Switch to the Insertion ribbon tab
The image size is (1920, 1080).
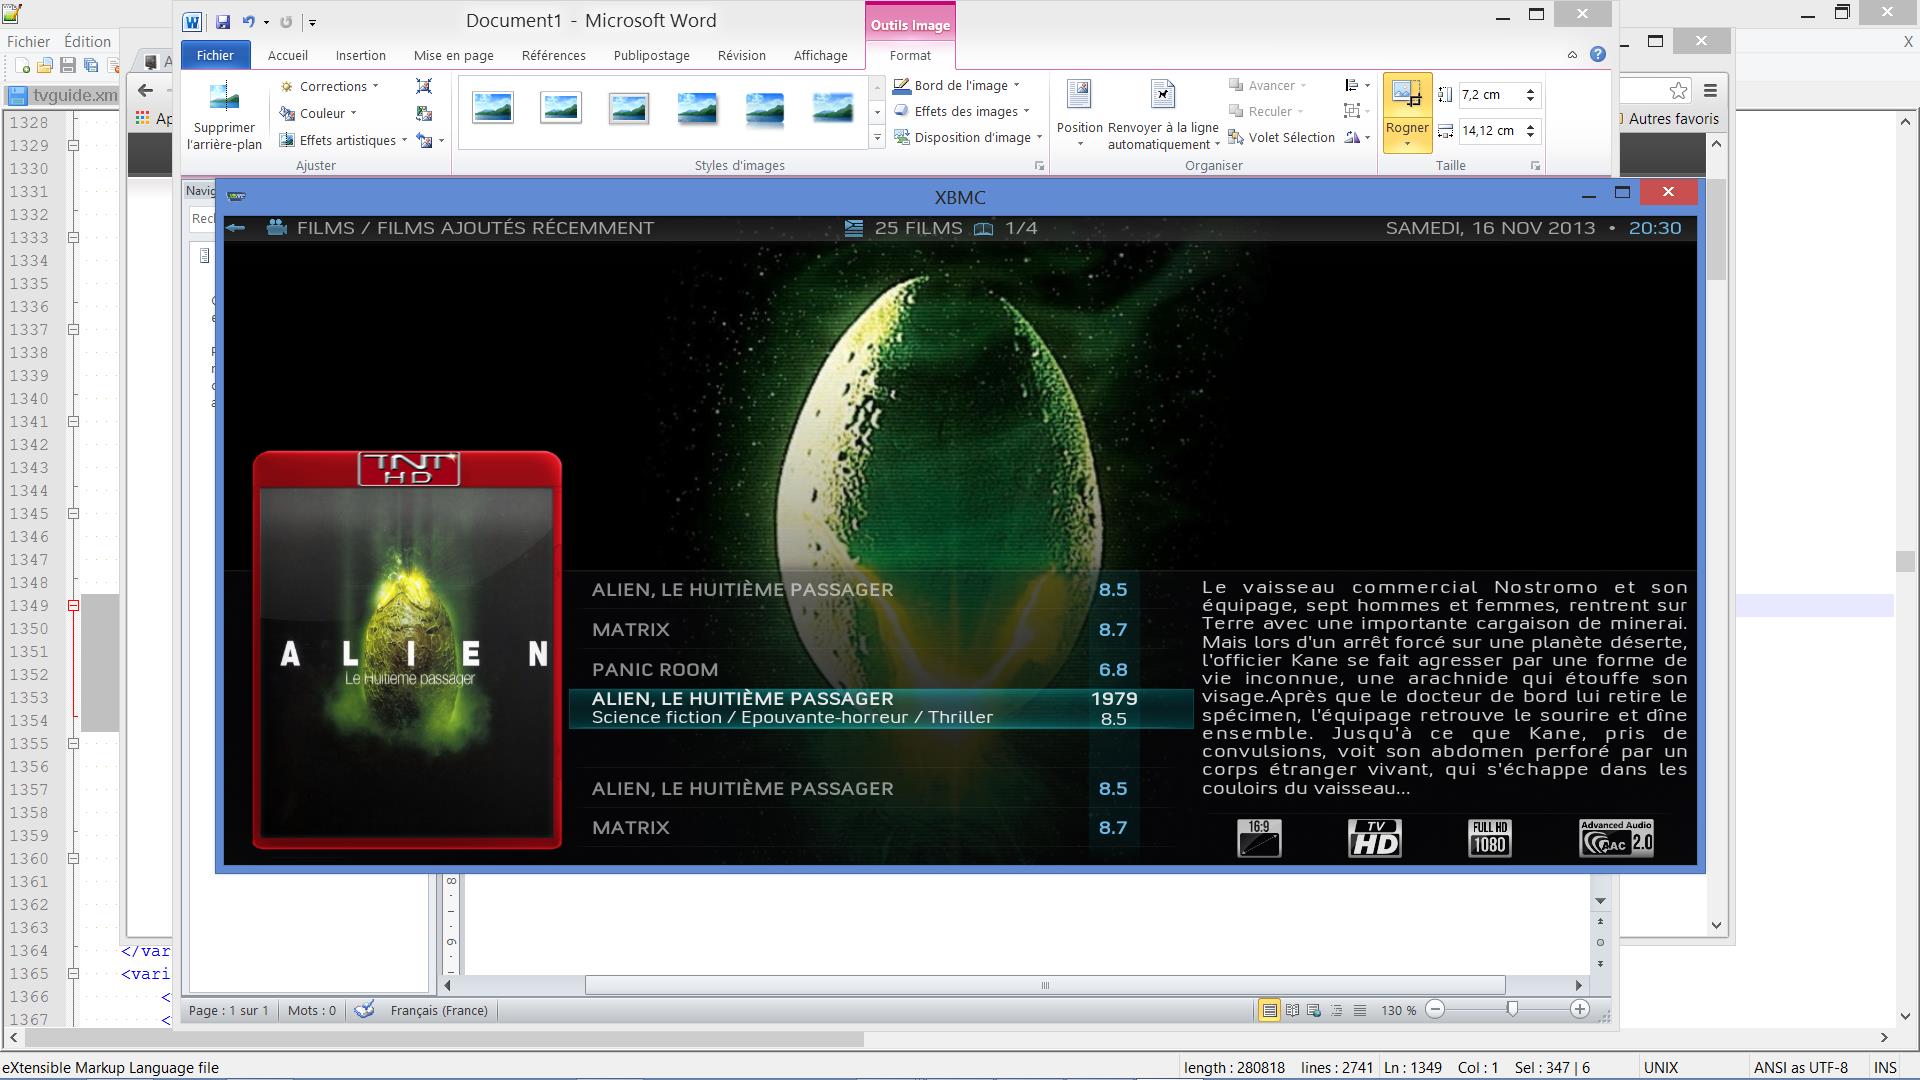[361, 55]
